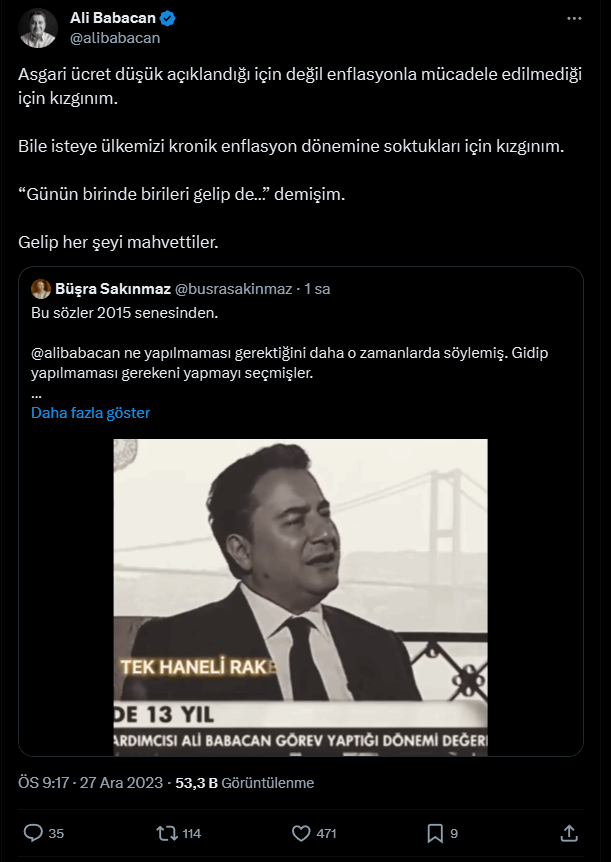Open Büşra Sakınmaz's small avatar

click(x=41, y=289)
